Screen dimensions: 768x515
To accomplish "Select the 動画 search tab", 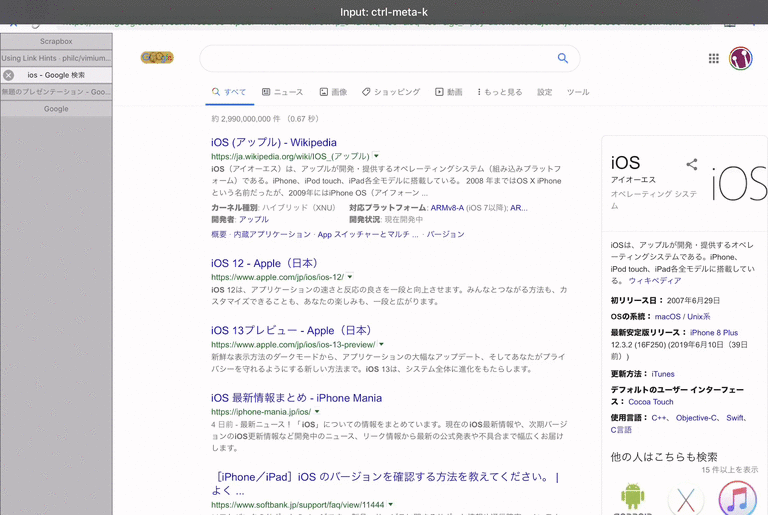I will pyautogui.click(x=449, y=92).
